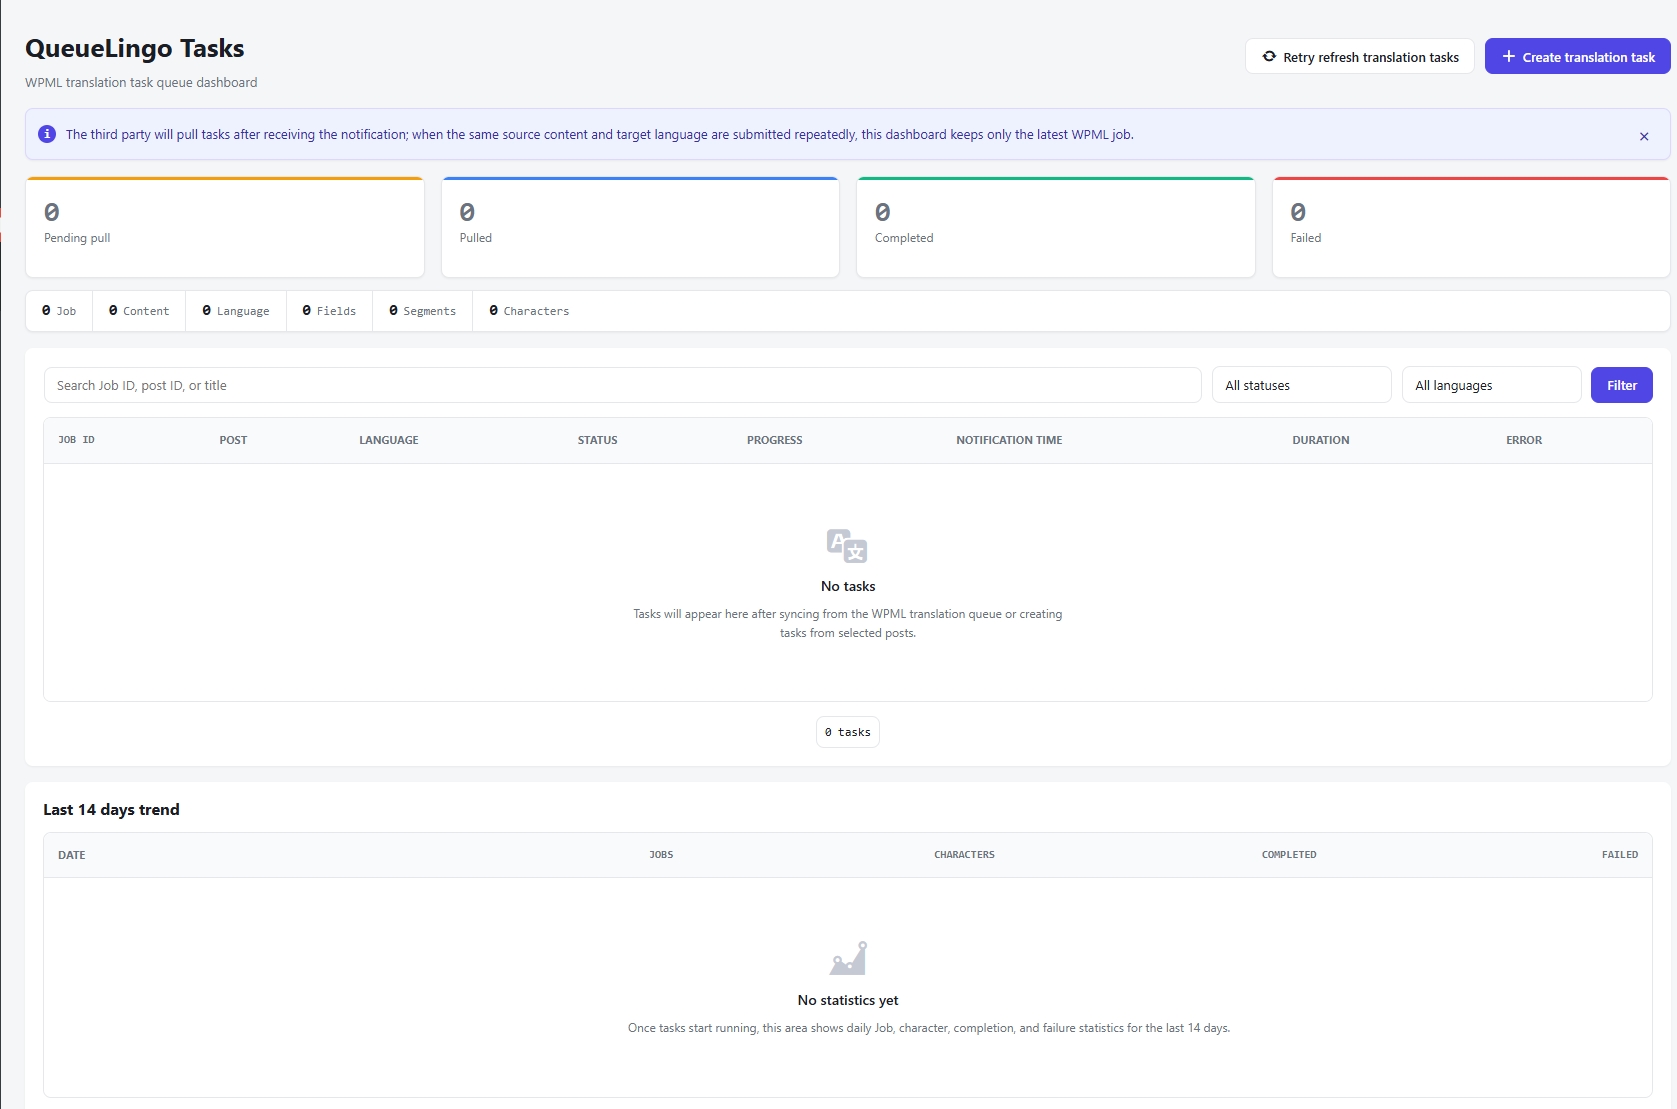Open the All languages dropdown
This screenshot has height=1109, width=1677.
click(1491, 385)
